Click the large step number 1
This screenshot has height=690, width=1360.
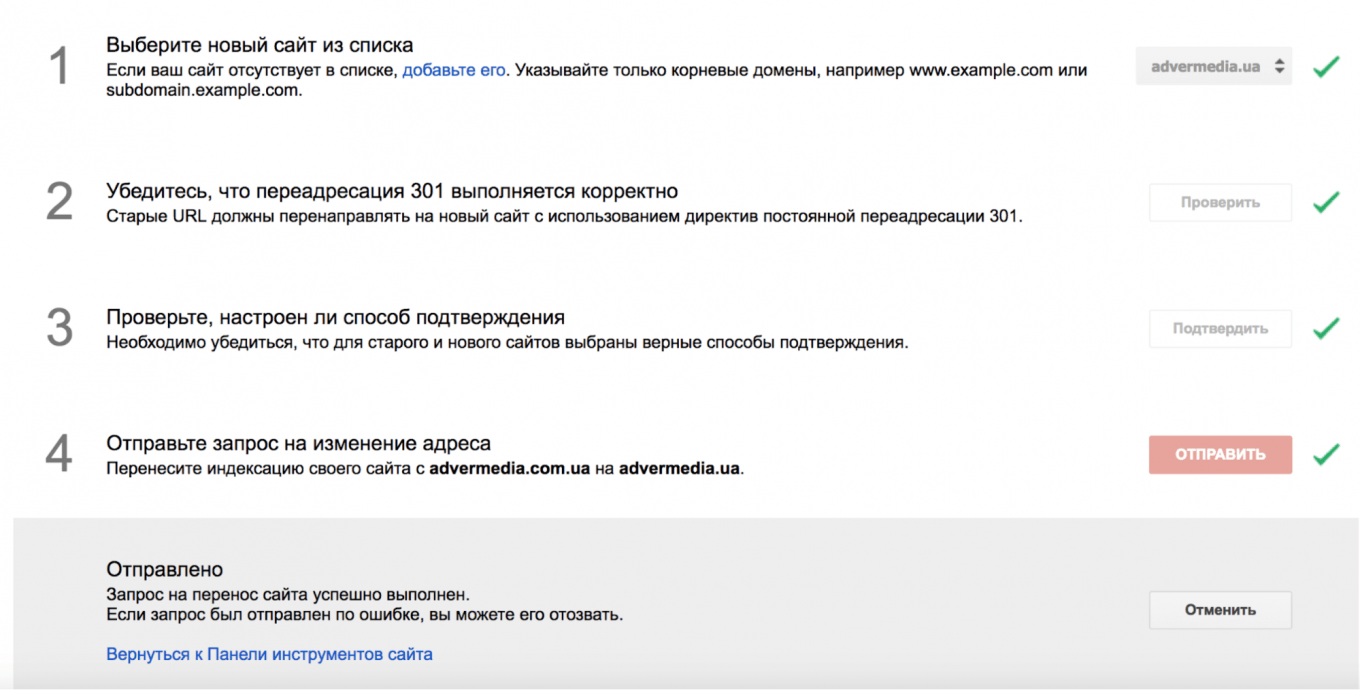point(60,67)
